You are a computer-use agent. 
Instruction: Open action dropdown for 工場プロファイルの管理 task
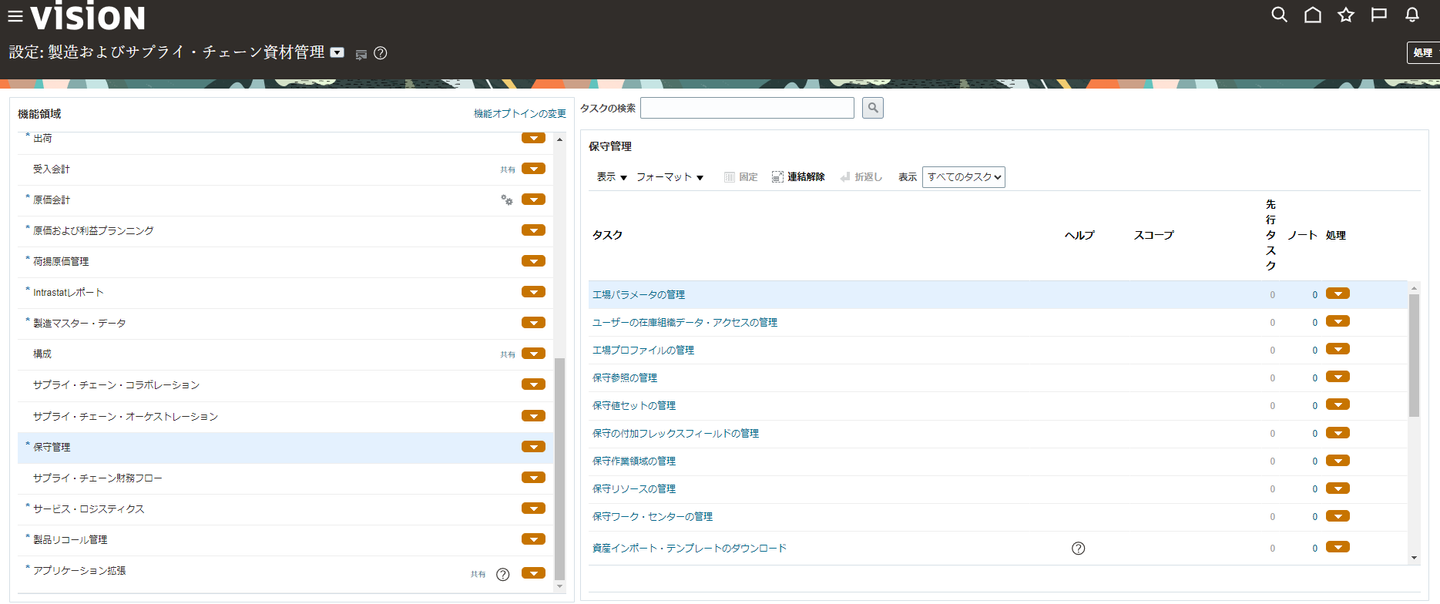pos(1338,350)
